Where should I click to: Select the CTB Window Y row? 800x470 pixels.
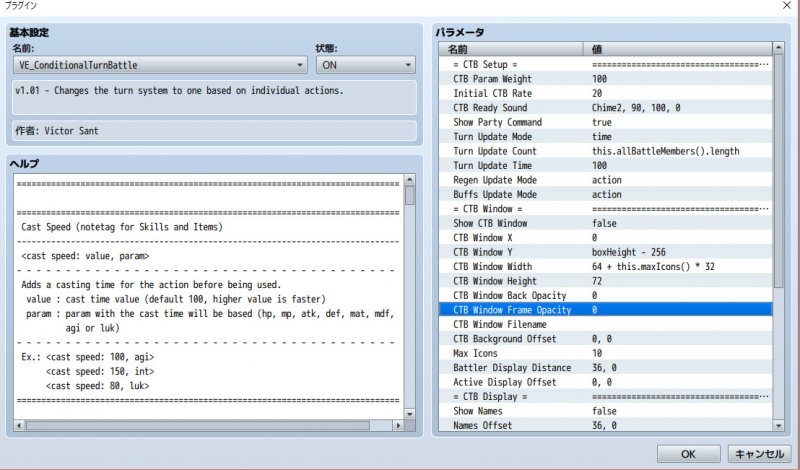click(x=606, y=252)
